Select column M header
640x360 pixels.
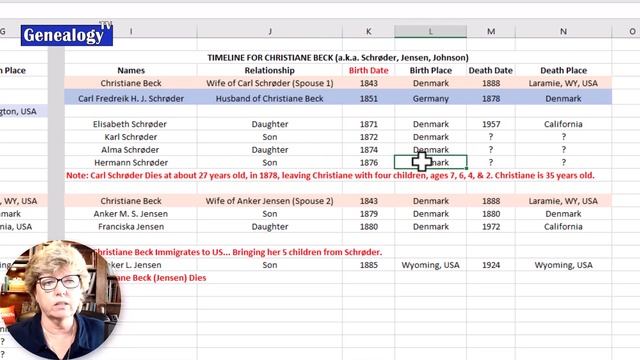point(491,31)
